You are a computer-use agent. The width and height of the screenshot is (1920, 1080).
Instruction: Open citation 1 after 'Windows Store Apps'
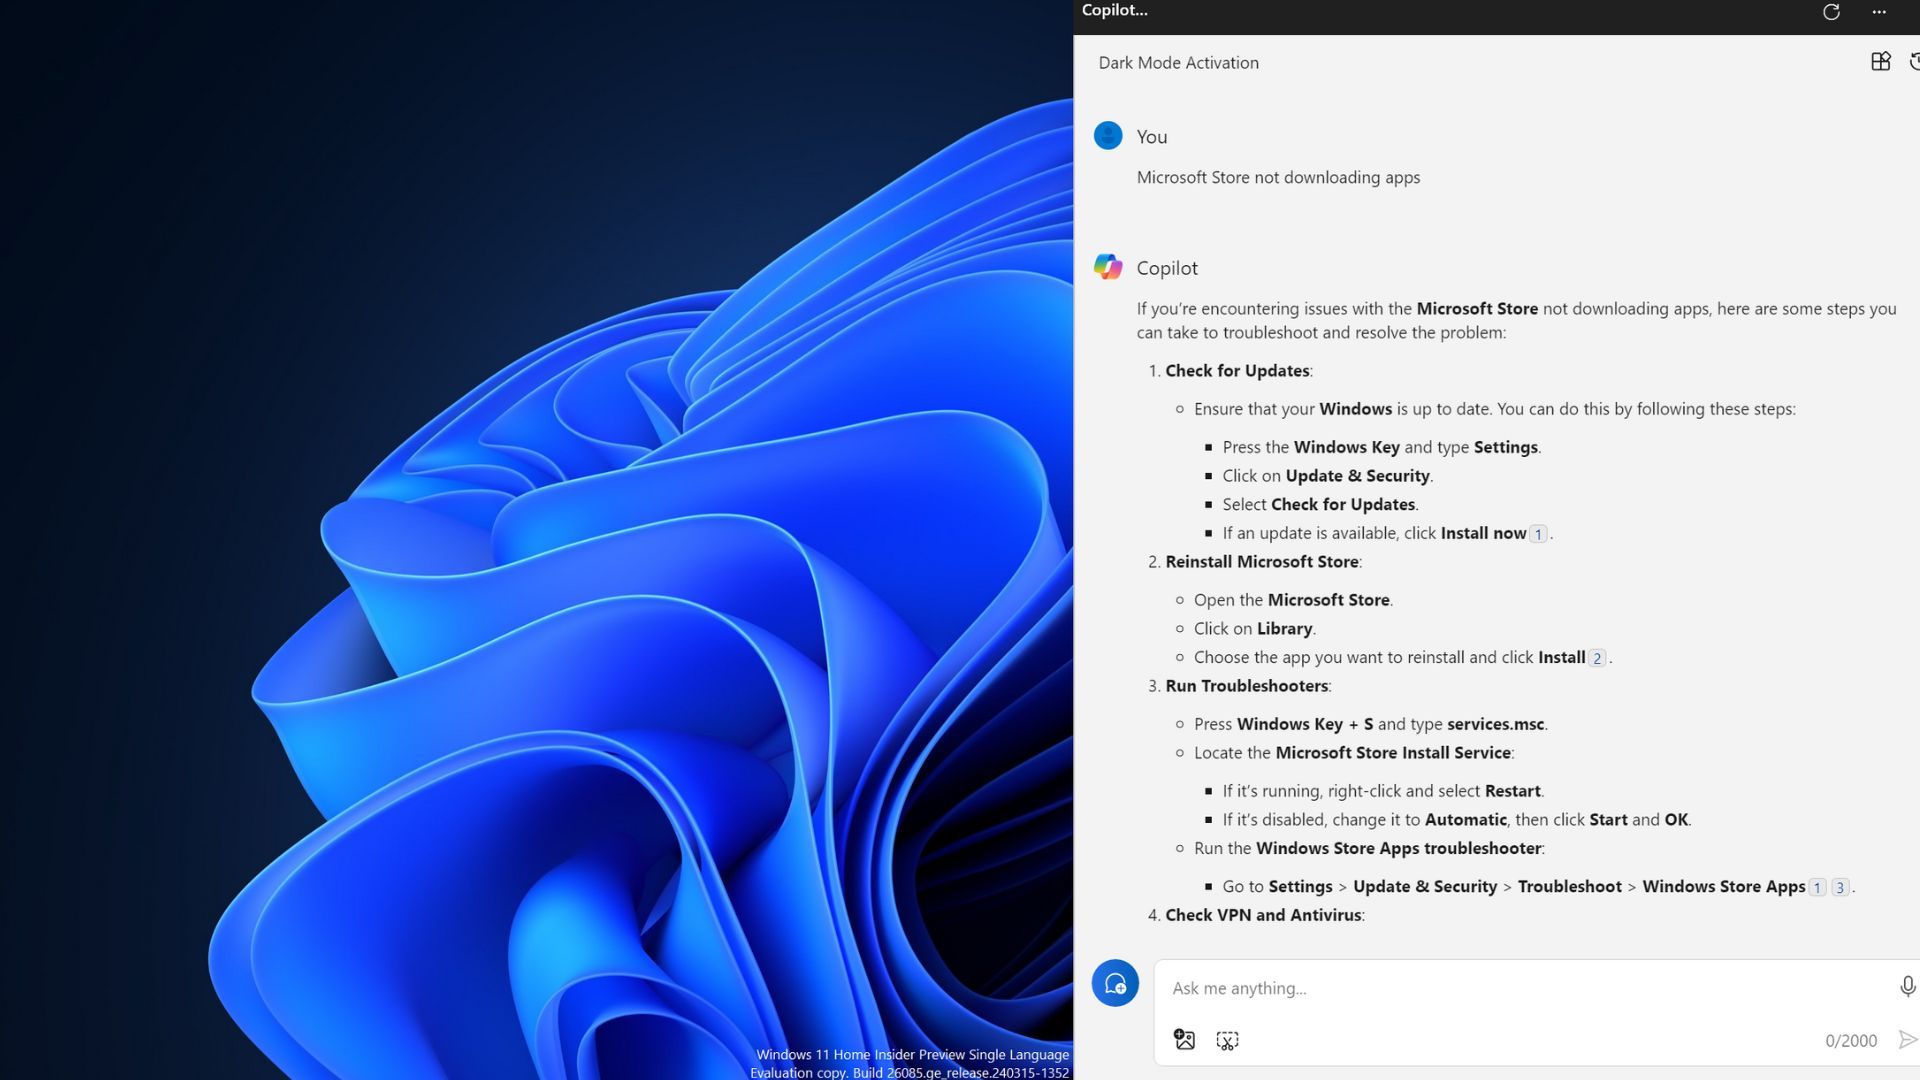pos(1818,887)
